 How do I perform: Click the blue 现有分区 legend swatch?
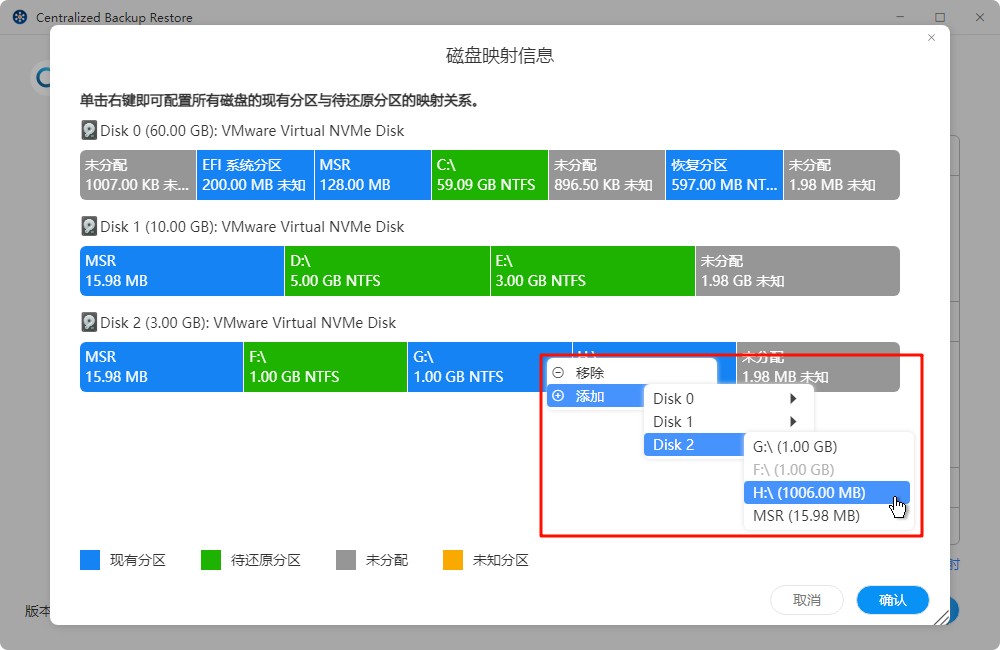[88, 560]
